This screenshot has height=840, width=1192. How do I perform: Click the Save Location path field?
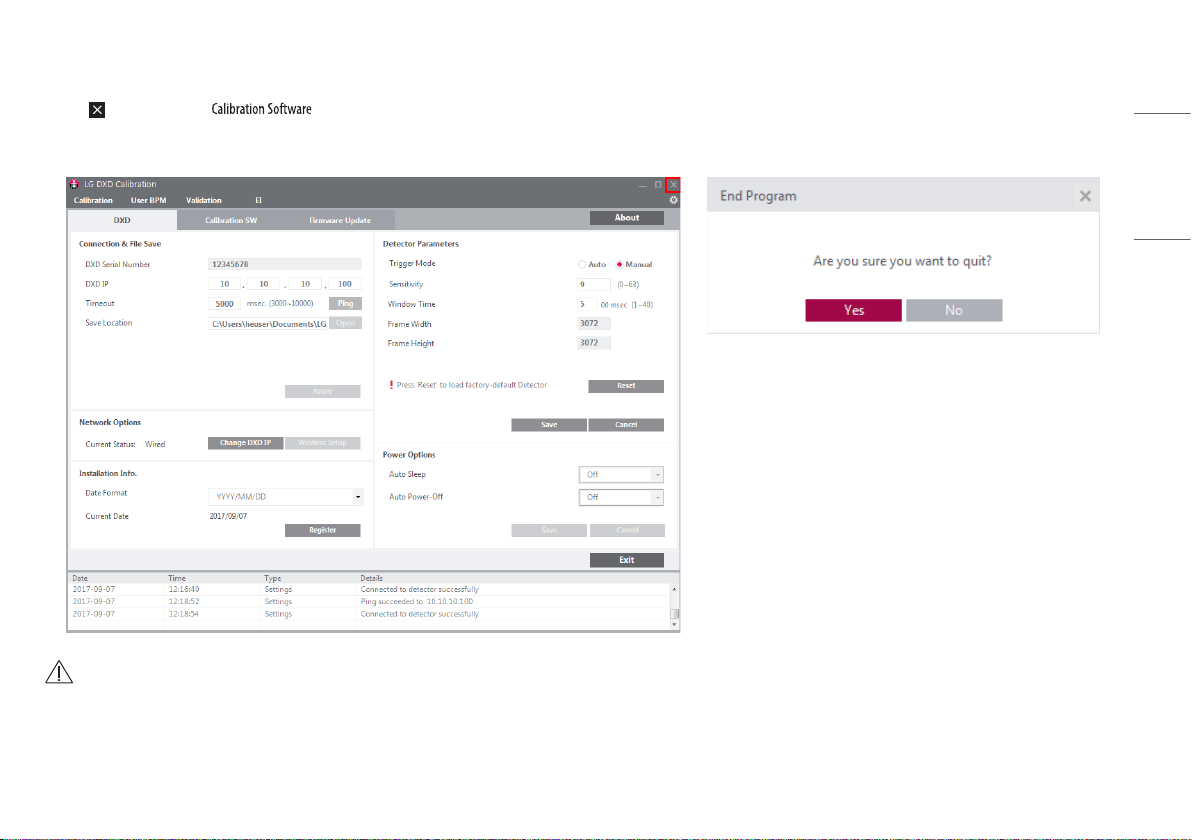tap(268, 324)
